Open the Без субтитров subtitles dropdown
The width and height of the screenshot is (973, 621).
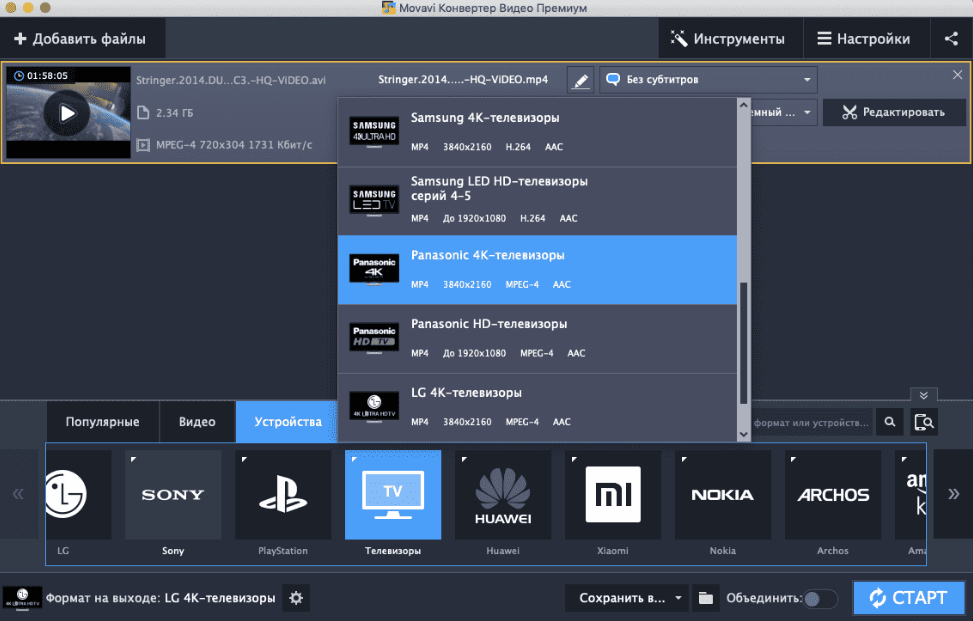(x=708, y=80)
